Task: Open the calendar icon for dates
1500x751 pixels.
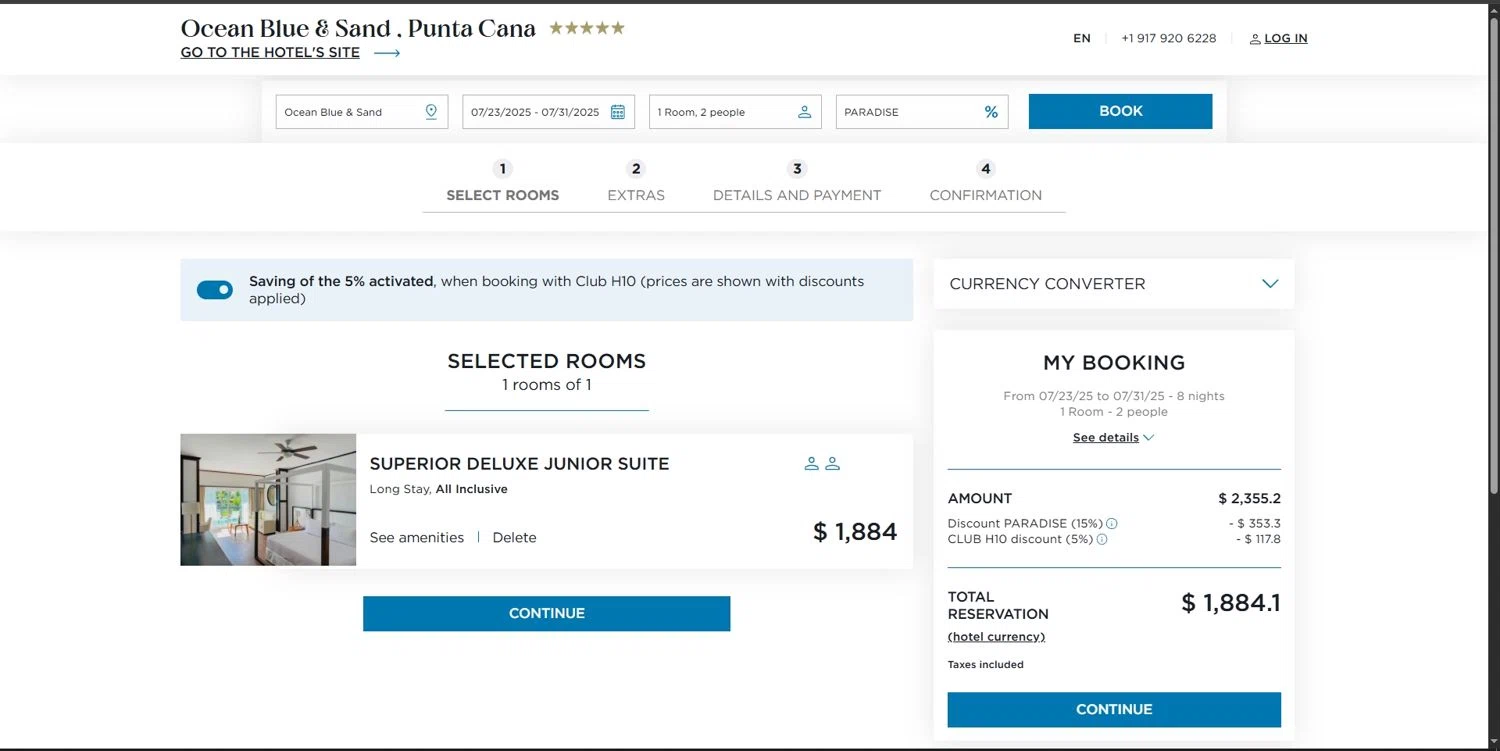Action: [x=618, y=112]
